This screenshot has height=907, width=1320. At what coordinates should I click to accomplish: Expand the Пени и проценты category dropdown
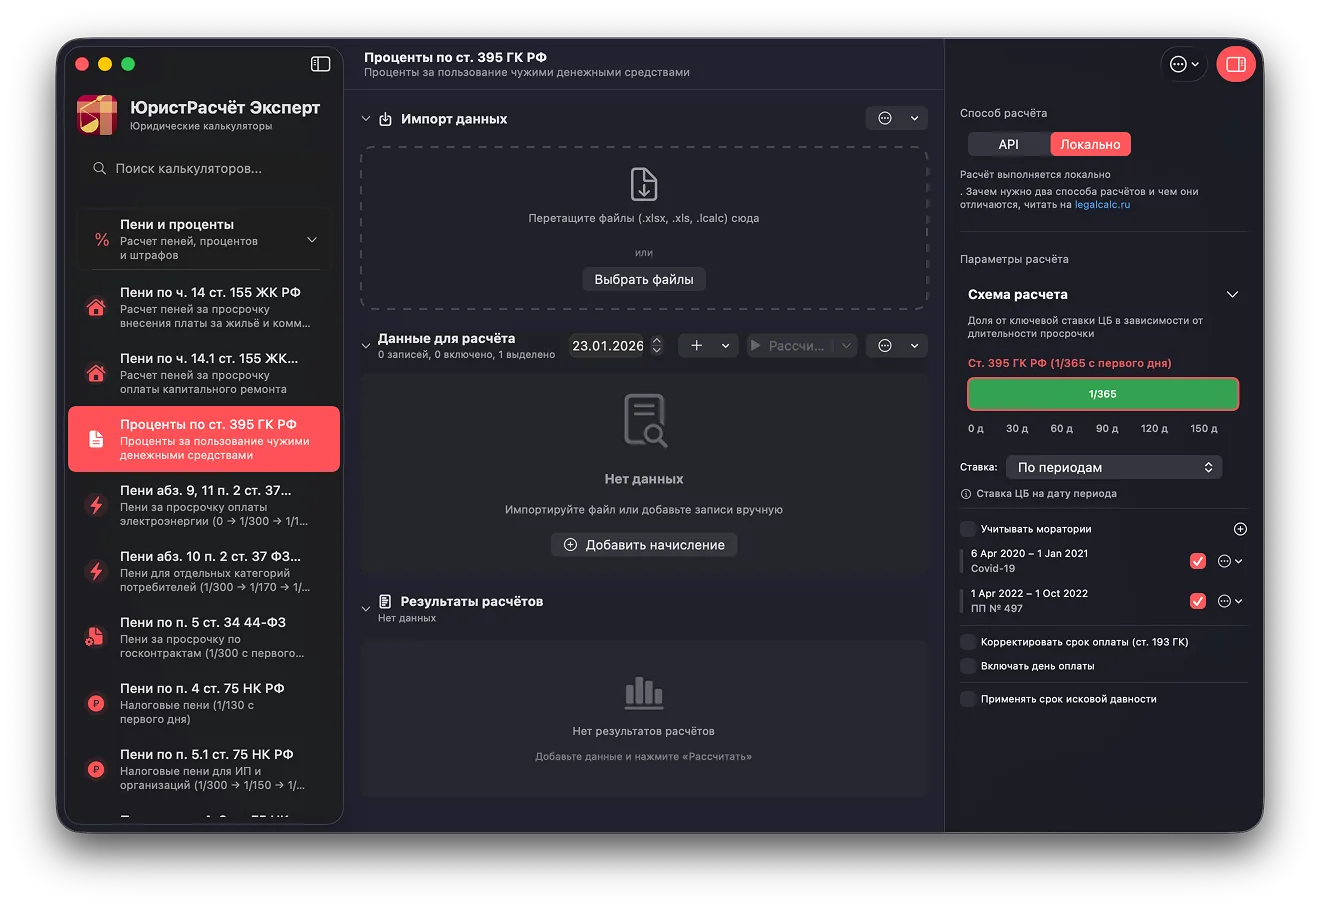(x=312, y=240)
